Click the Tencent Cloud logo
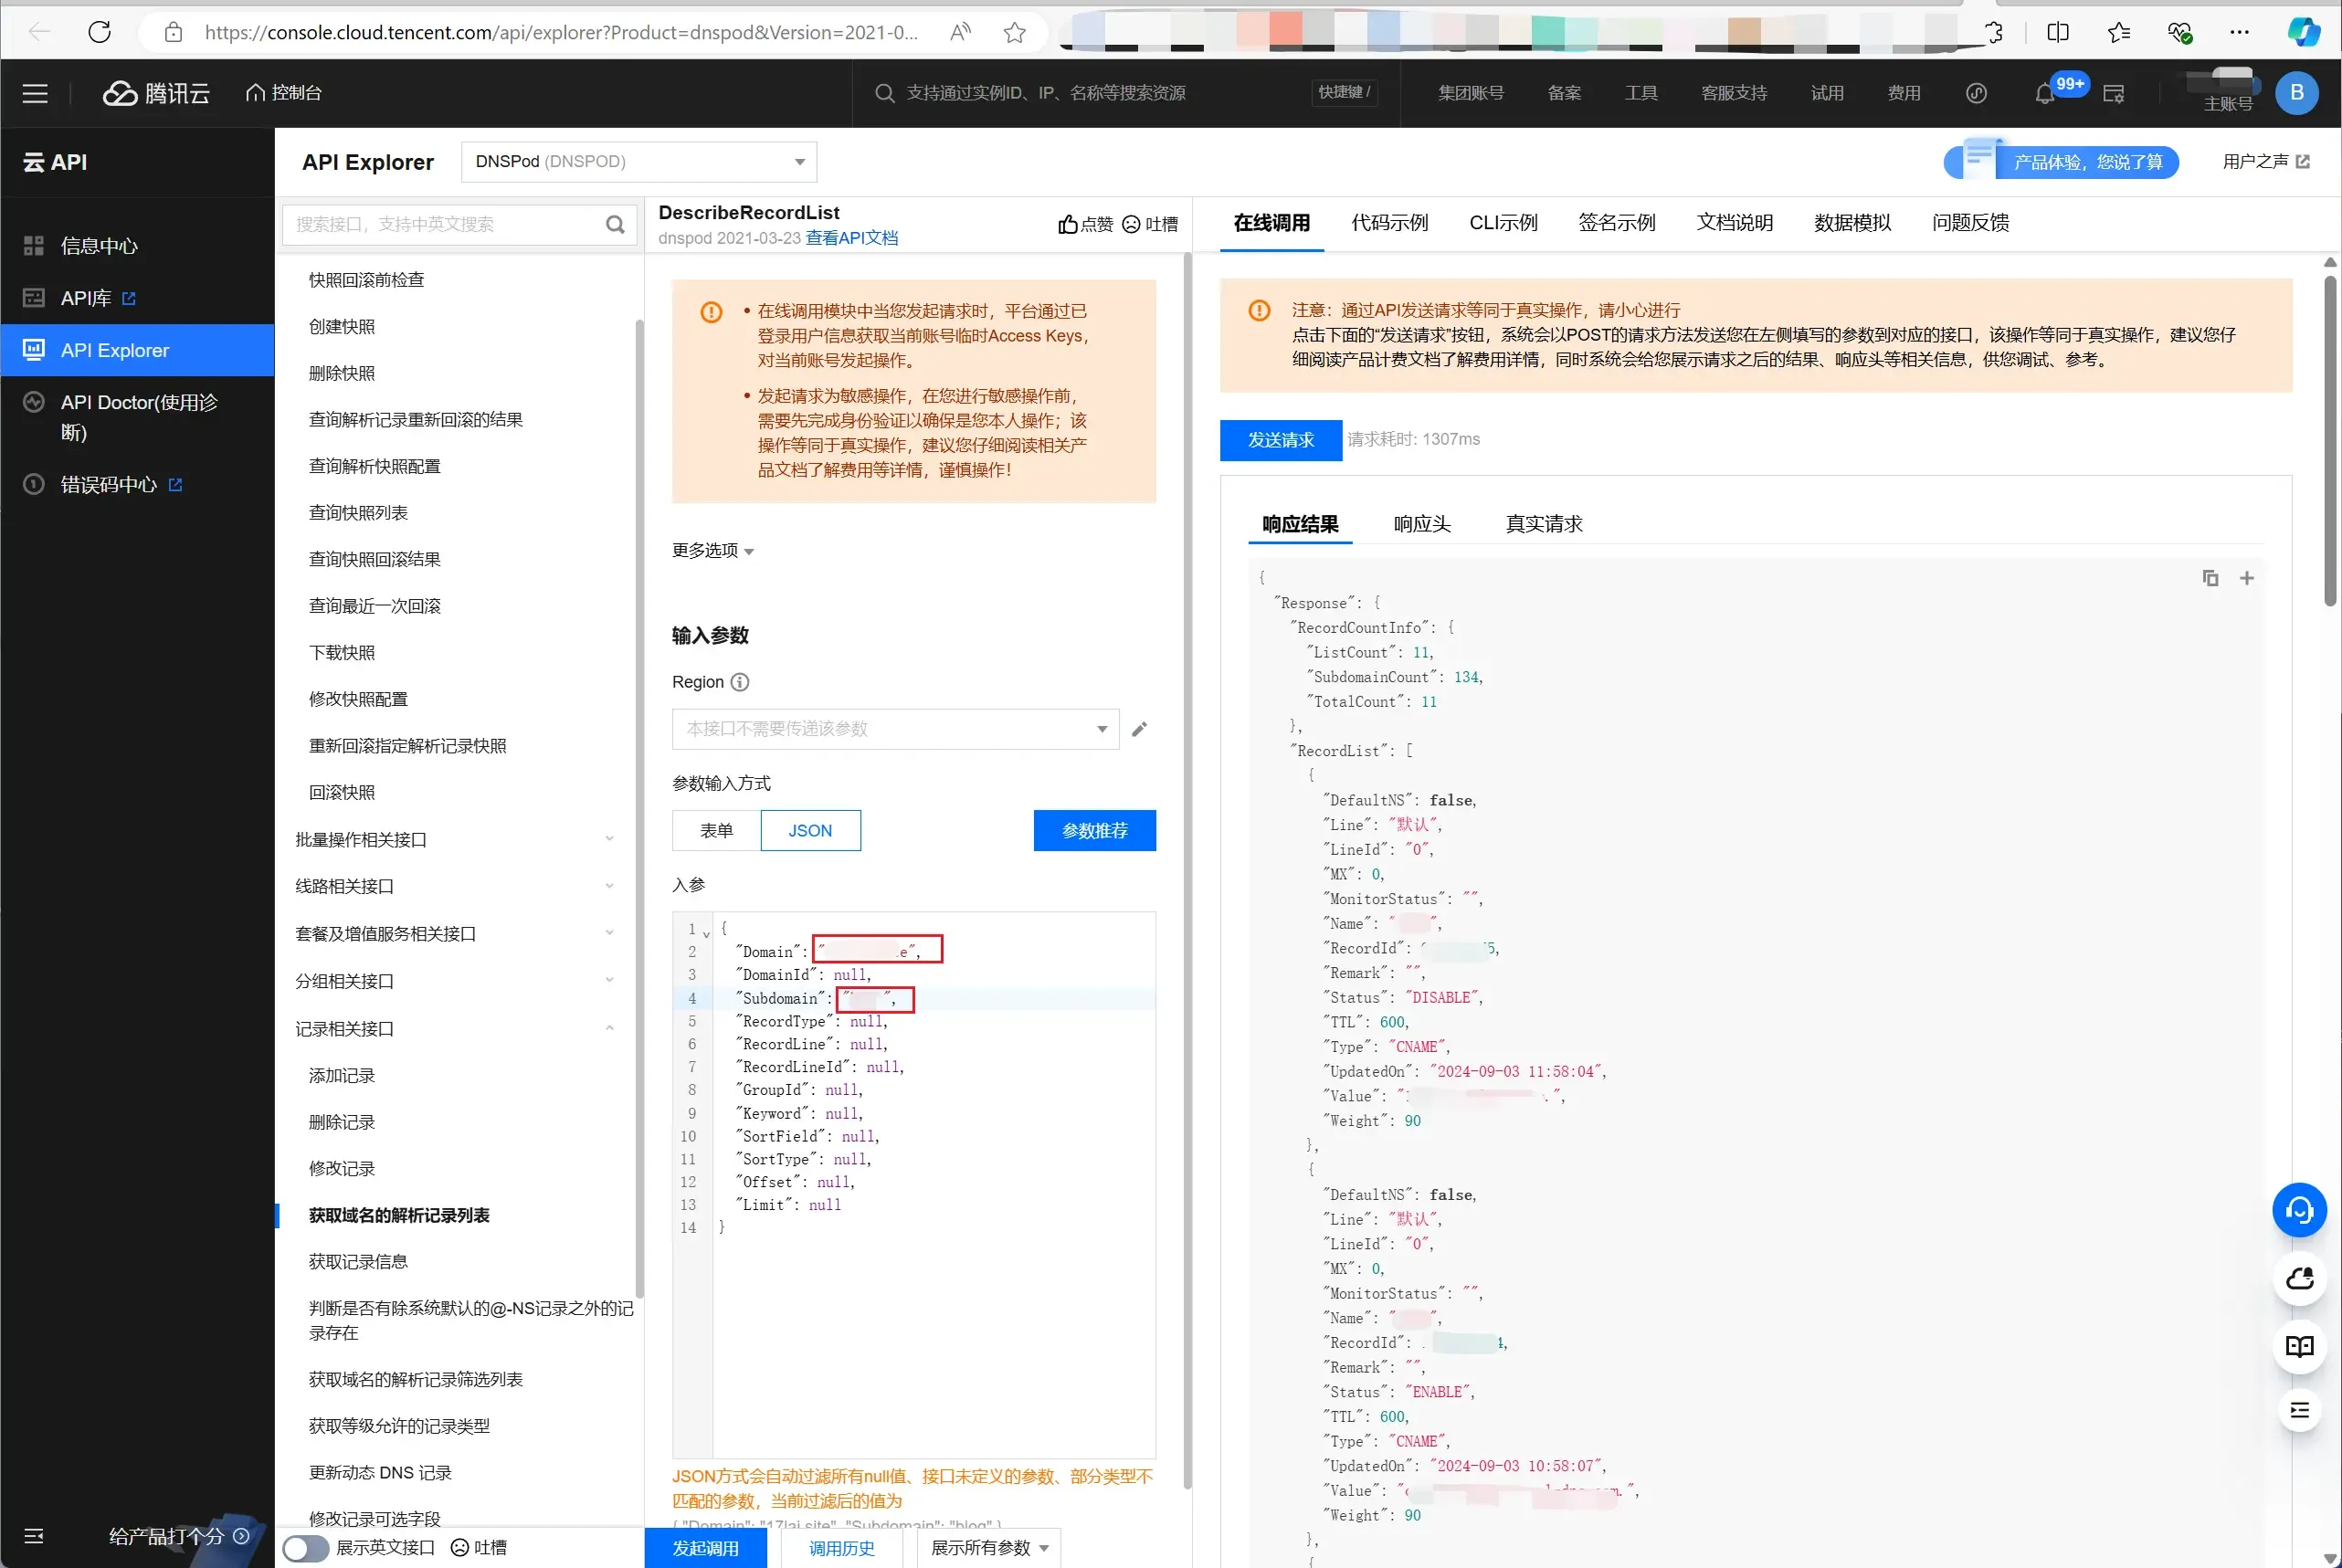This screenshot has height=1568, width=2342. coord(156,93)
